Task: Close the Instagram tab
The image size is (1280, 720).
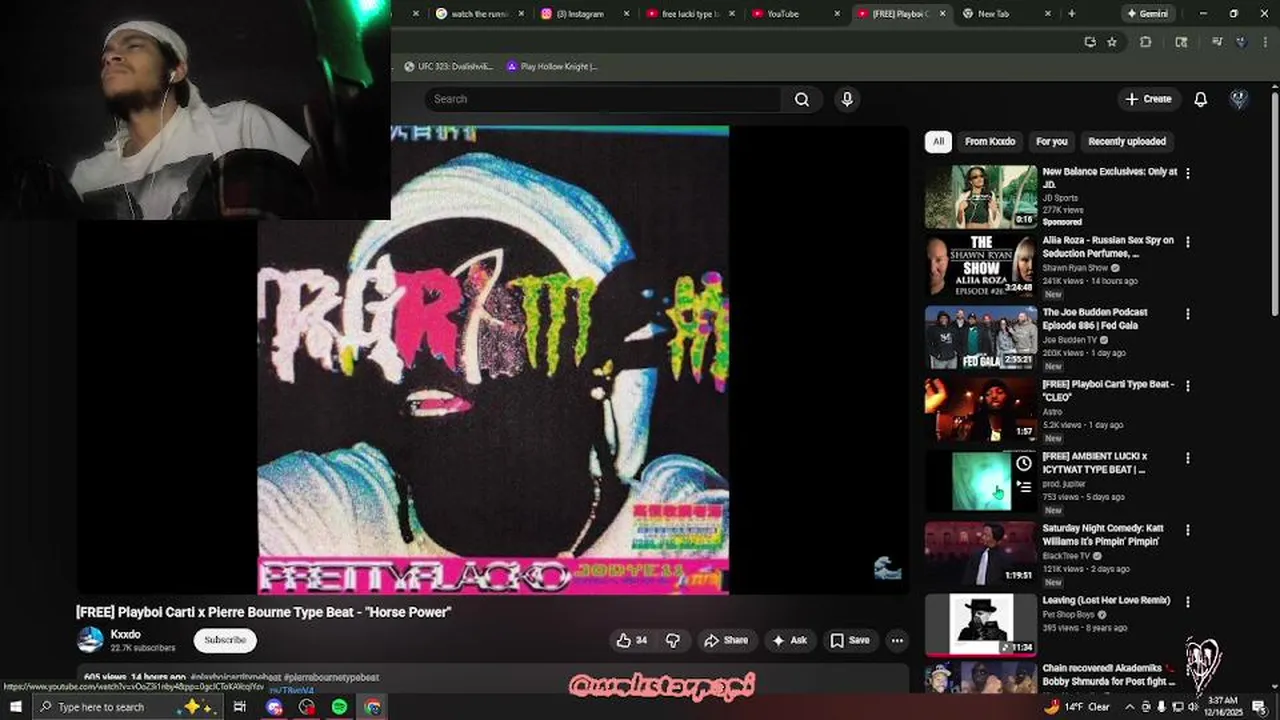Action: [x=627, y=14]
